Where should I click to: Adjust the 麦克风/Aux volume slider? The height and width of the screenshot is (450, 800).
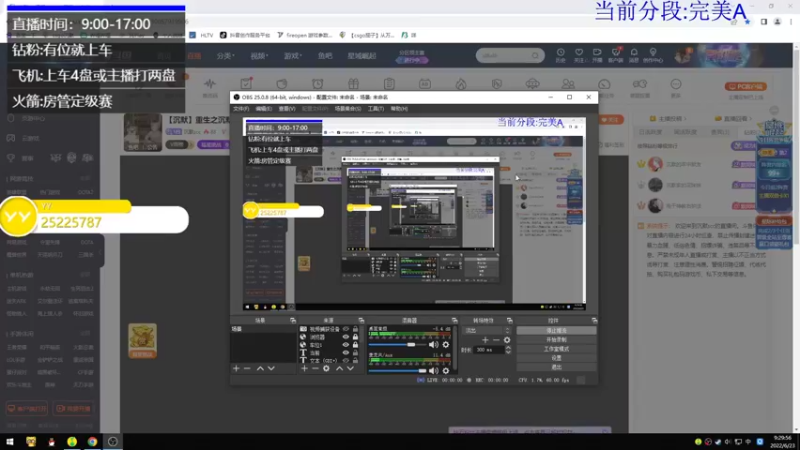[398, 371]
